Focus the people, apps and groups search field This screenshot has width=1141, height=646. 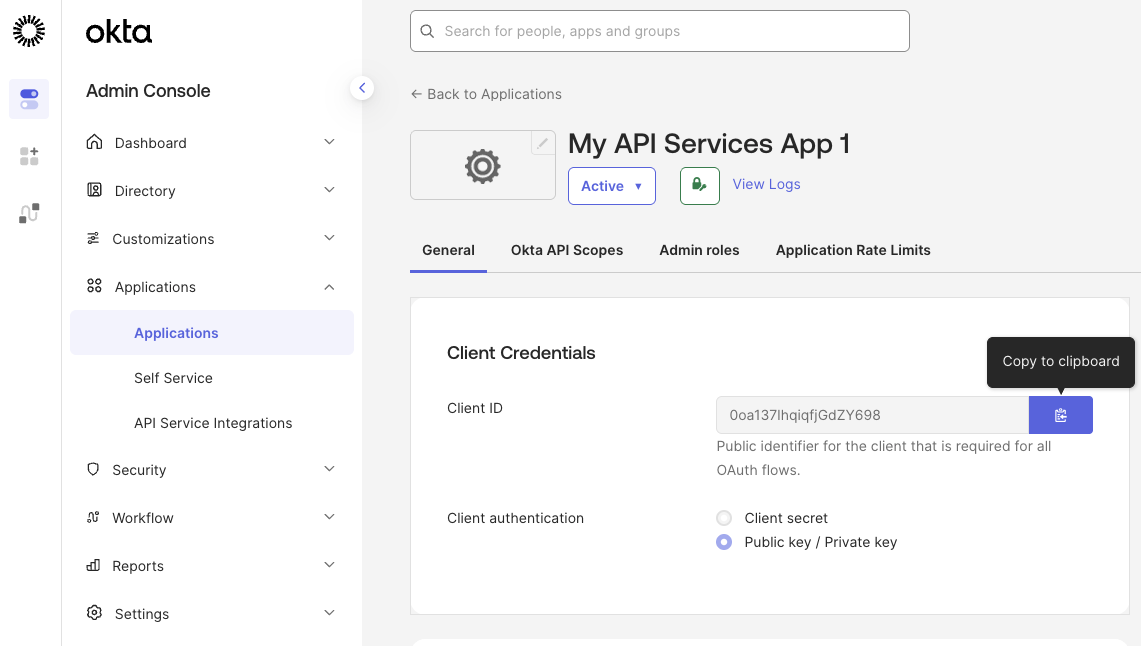[660, 31]
